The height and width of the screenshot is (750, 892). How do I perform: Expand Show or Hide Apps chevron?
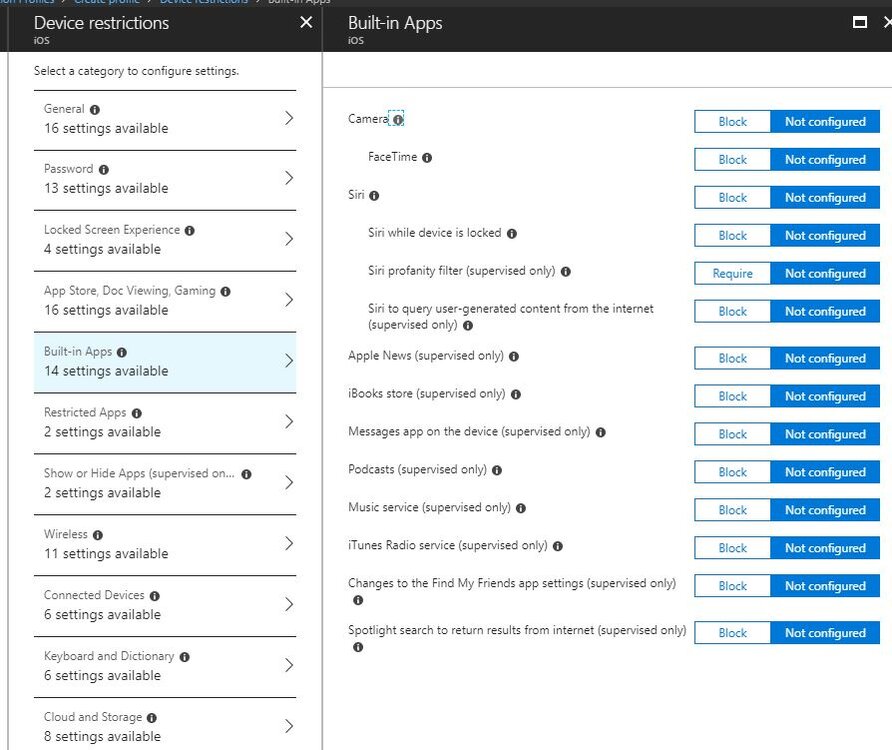coord(289,483)
